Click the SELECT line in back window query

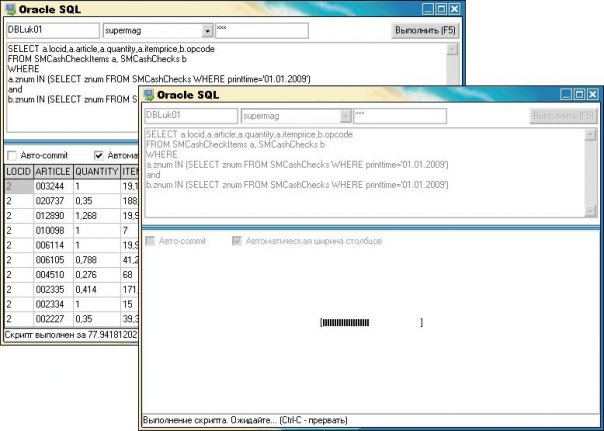point(111,49)
